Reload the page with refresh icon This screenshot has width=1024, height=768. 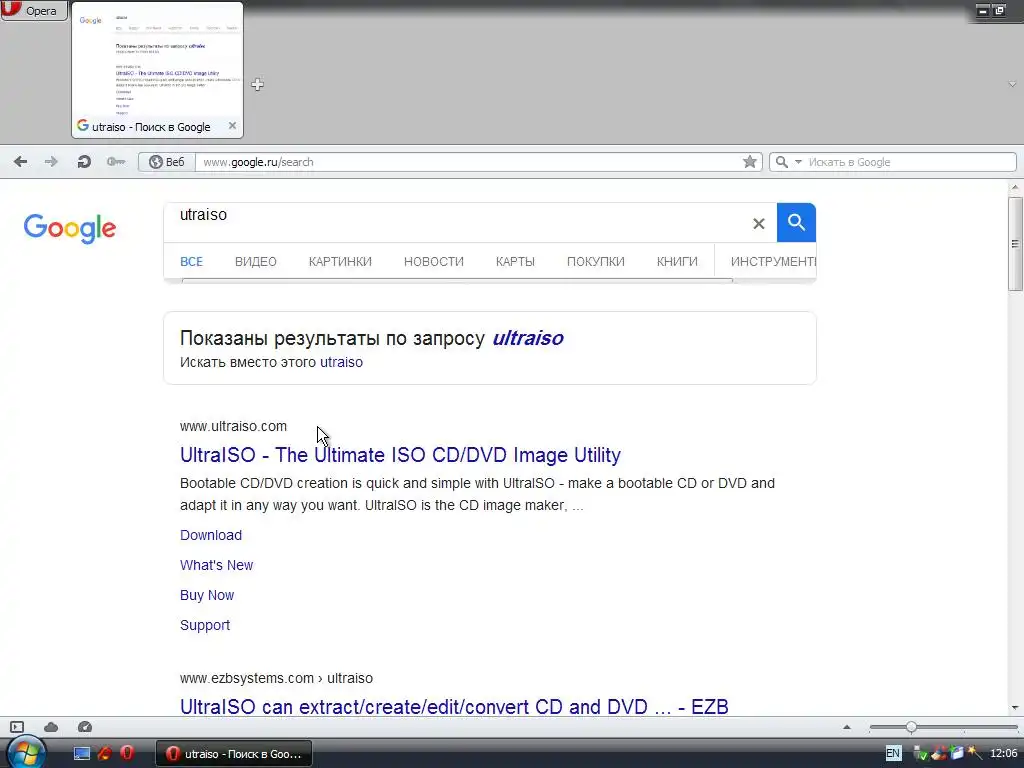[84, 162]
